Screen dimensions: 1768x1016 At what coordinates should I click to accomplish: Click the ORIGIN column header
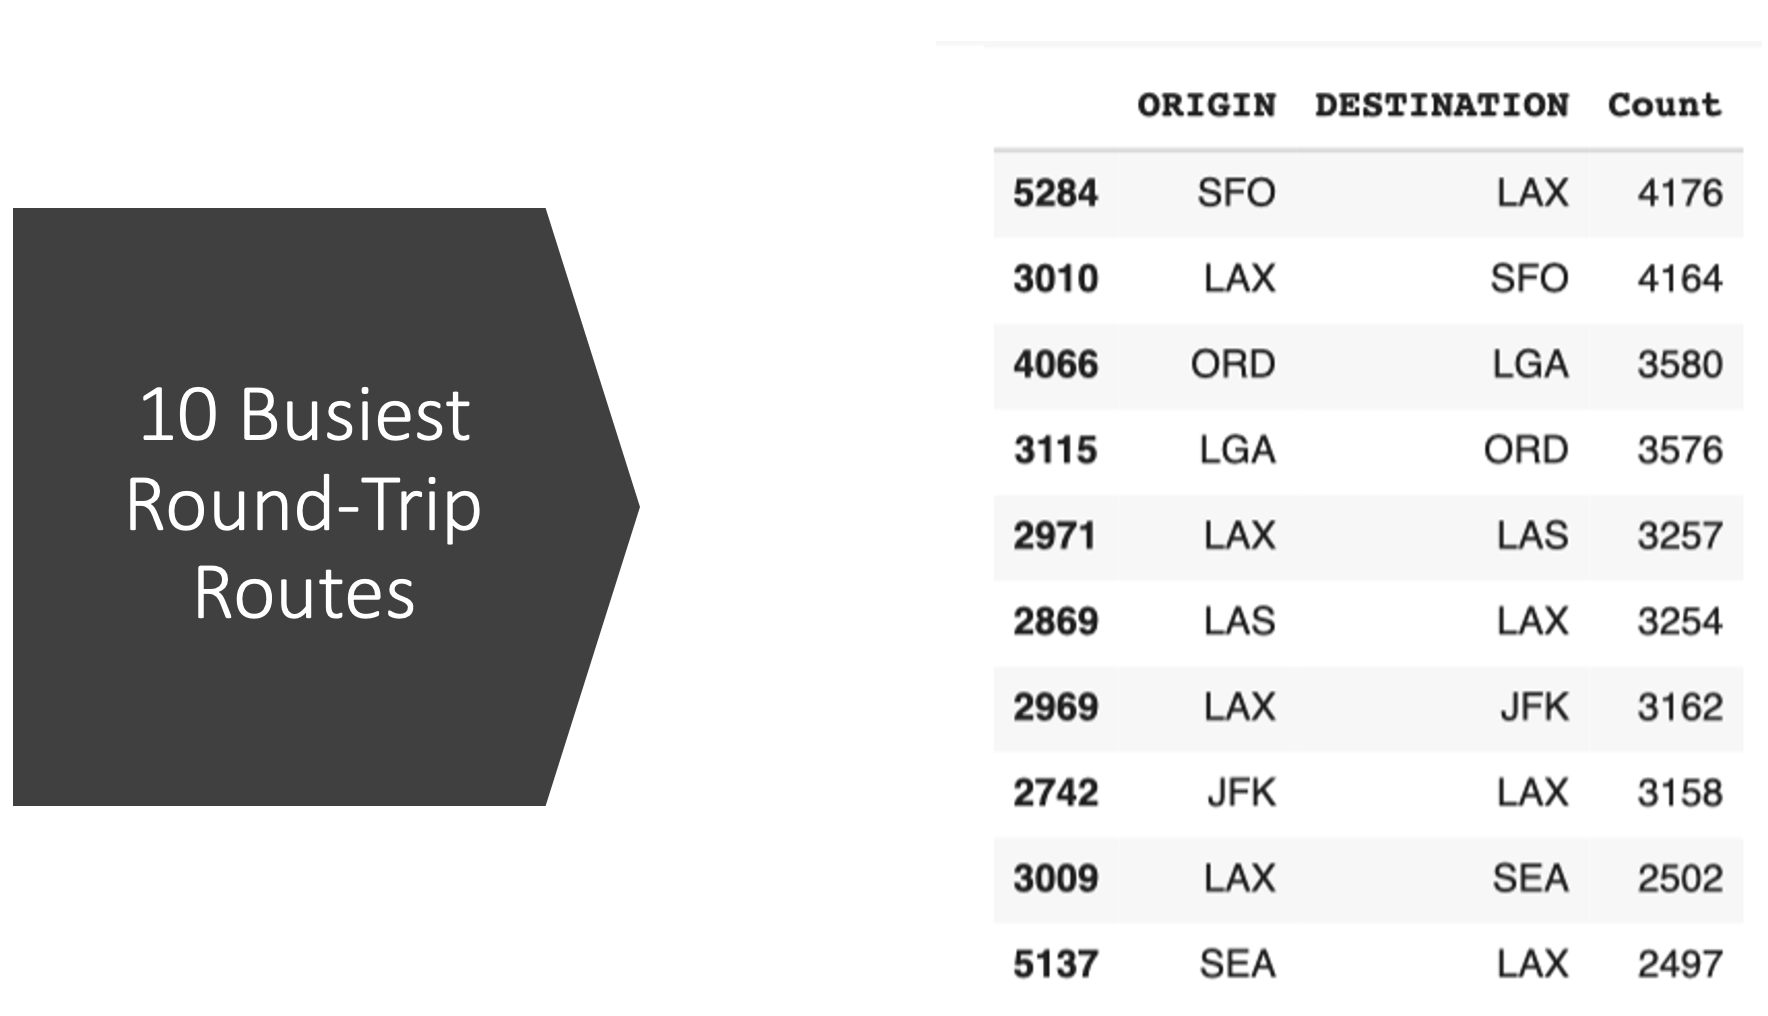click(1206, 105)
